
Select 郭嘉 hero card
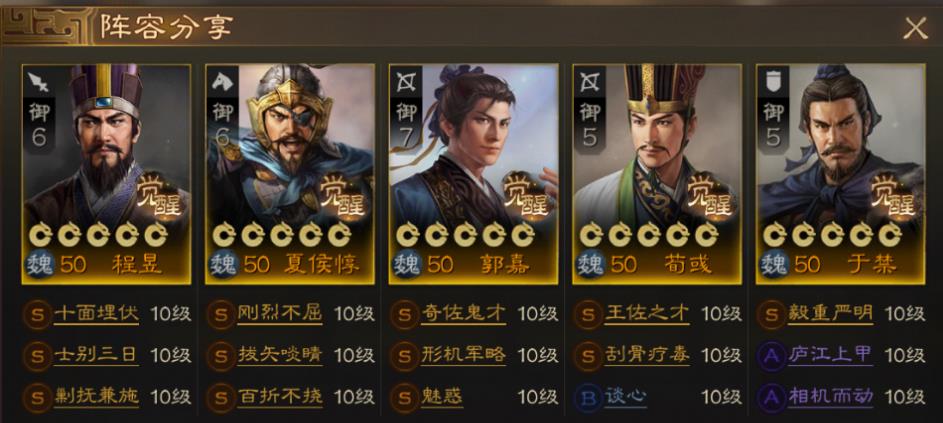[473, 174]
